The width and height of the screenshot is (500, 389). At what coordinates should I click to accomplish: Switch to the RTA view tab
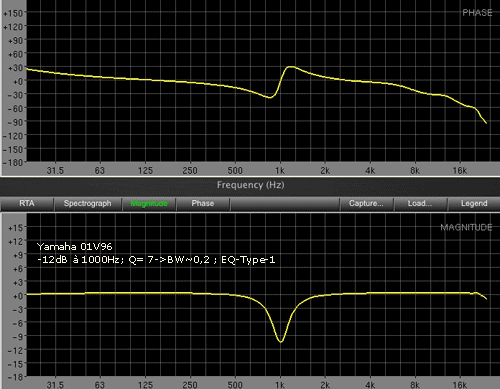[27, 204]
